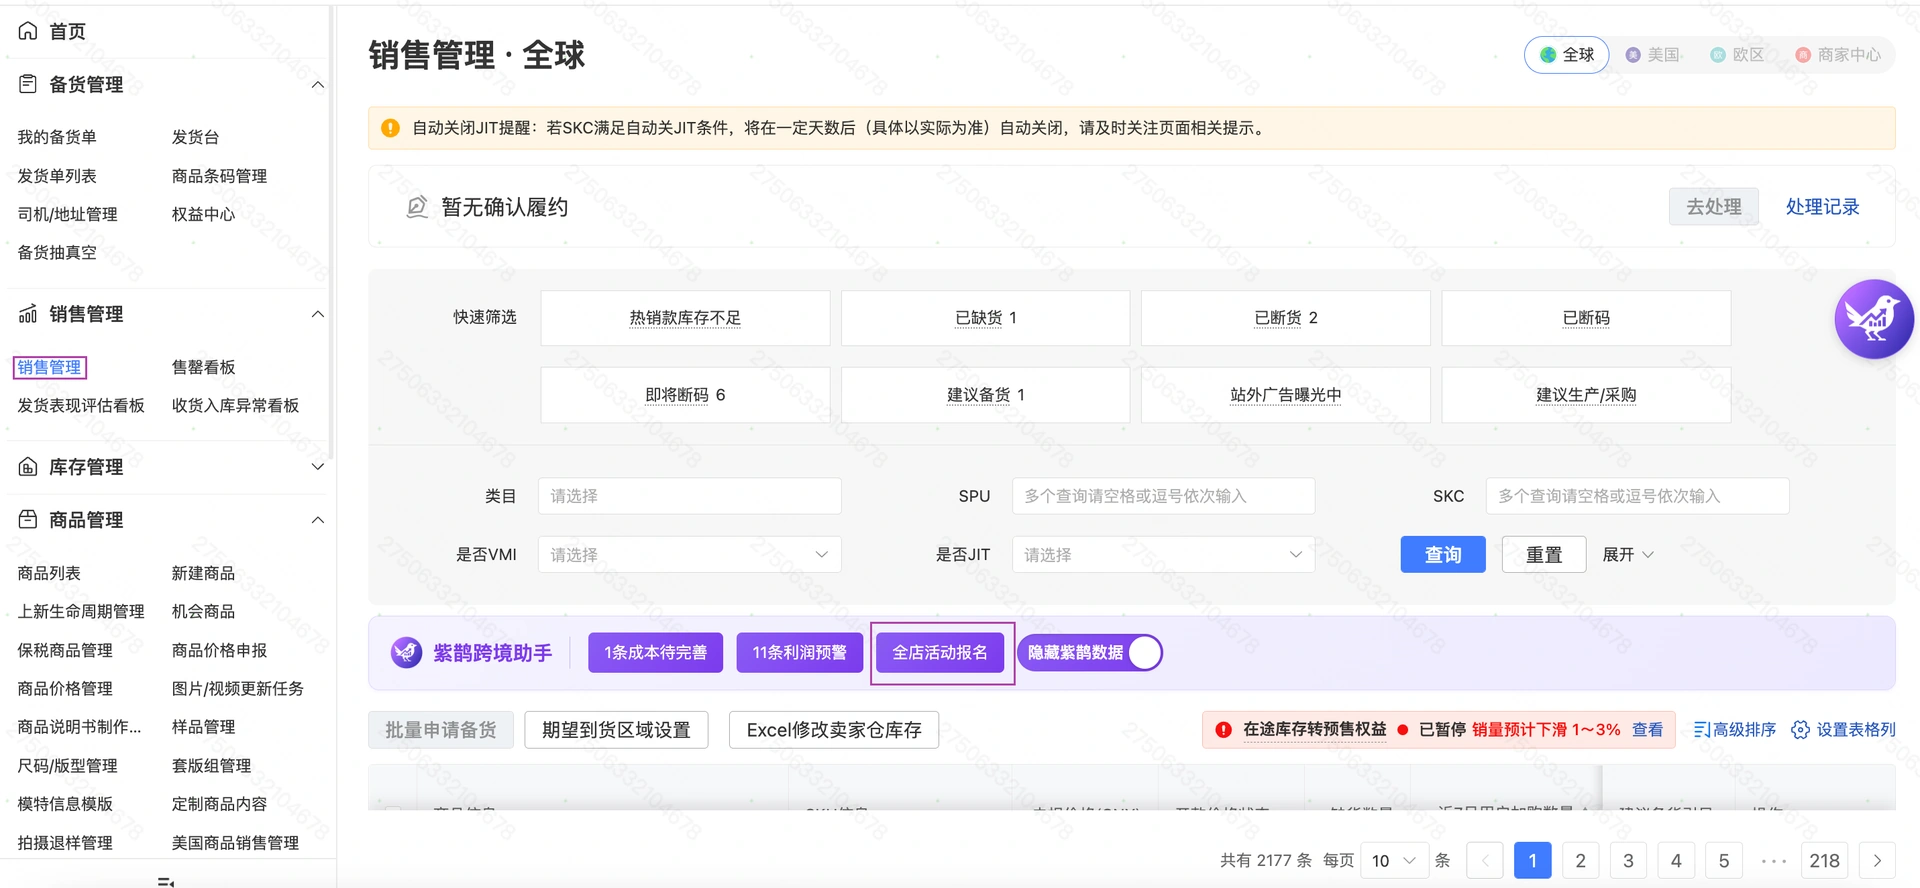This screenshot has height=888, width=1920.
Task: Change page size dropdown showing 10
Action: [1394, 861]
